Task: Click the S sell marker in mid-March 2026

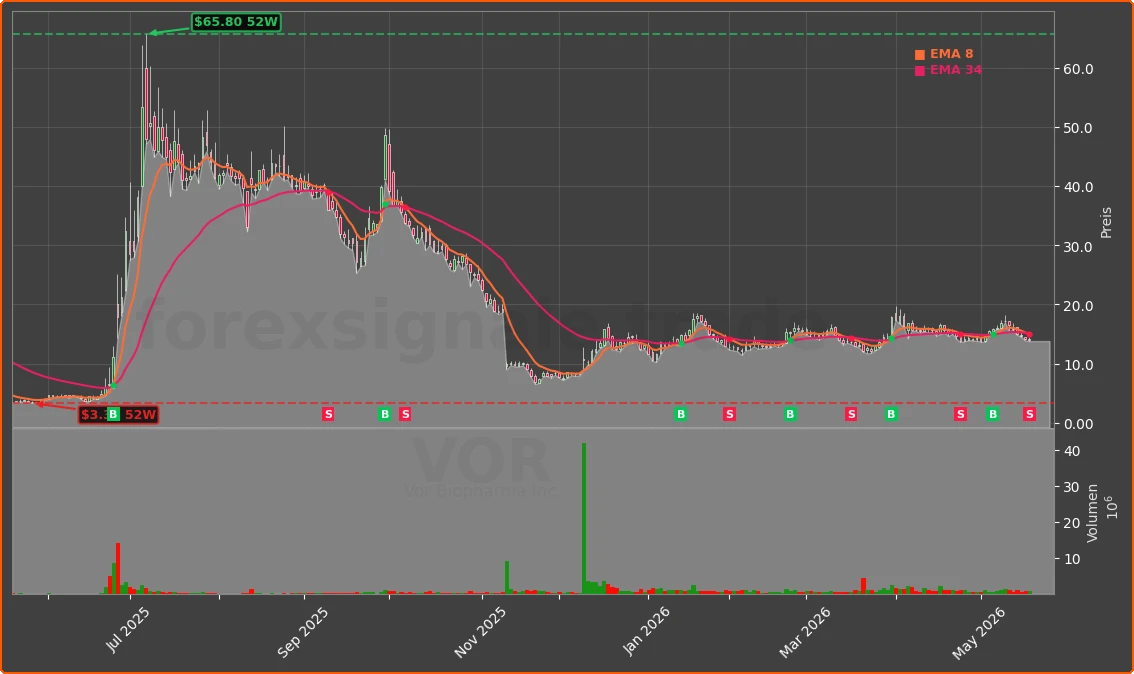Action: coord(851,414)
